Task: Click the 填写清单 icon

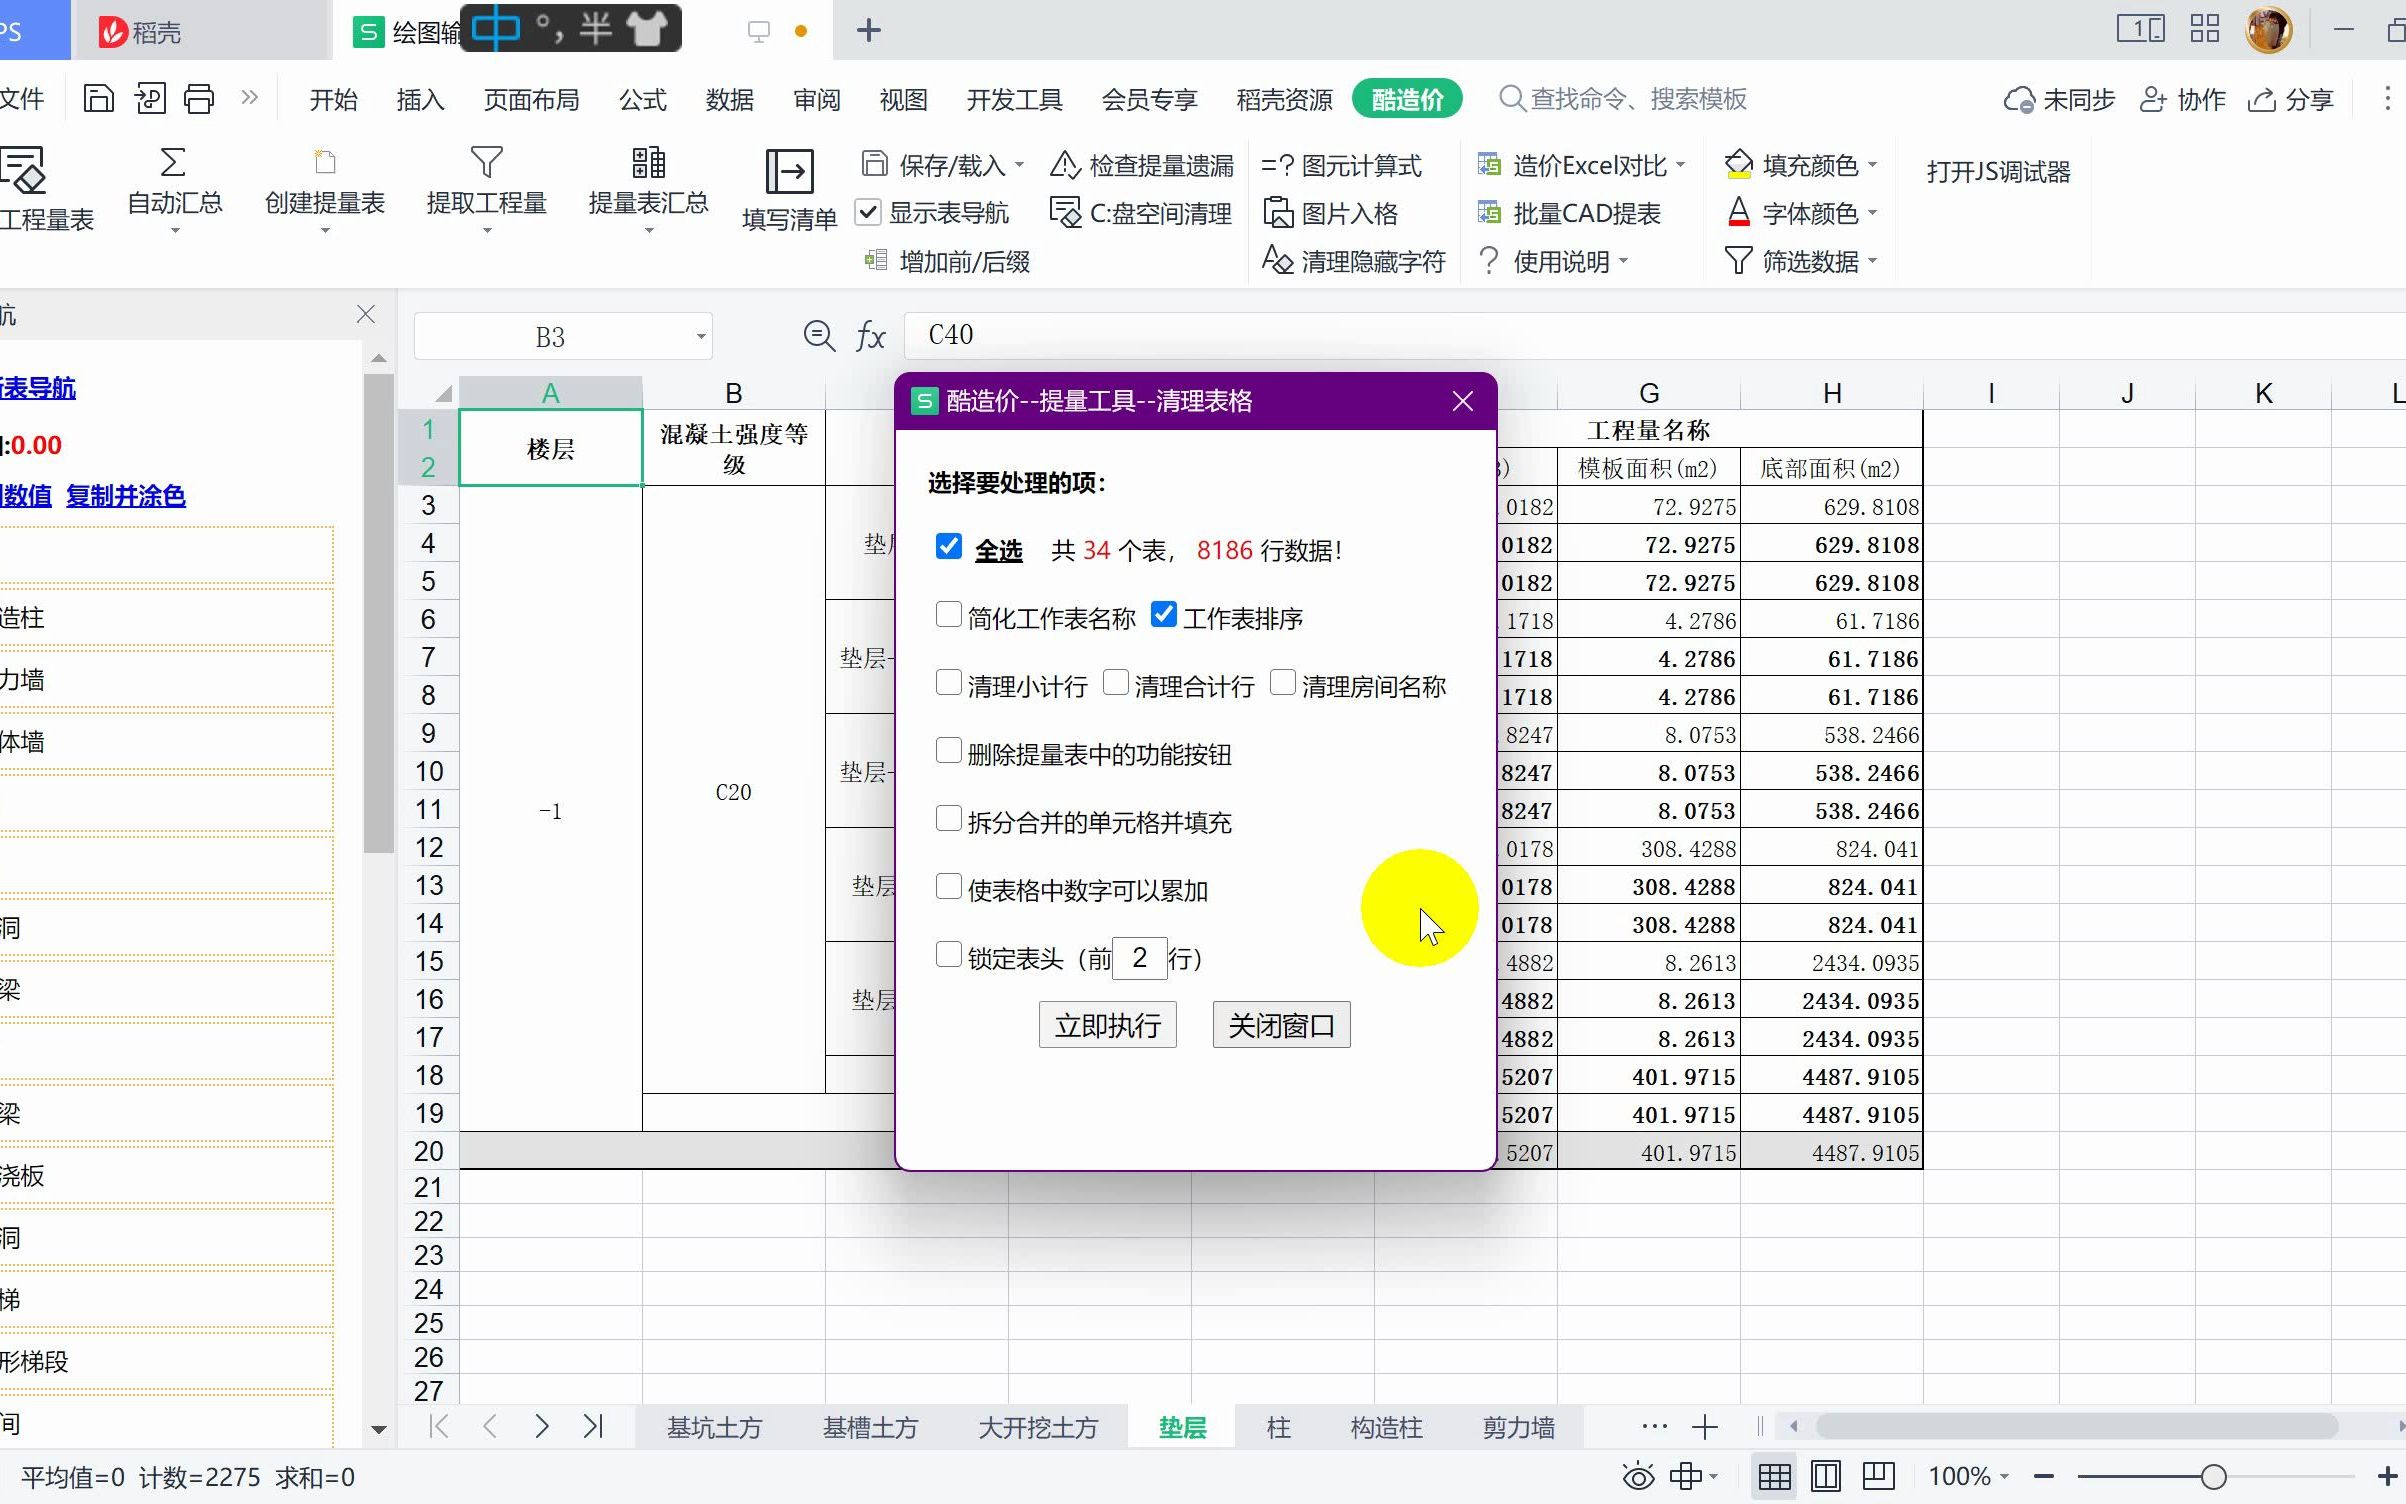Action: pos(789,190)
